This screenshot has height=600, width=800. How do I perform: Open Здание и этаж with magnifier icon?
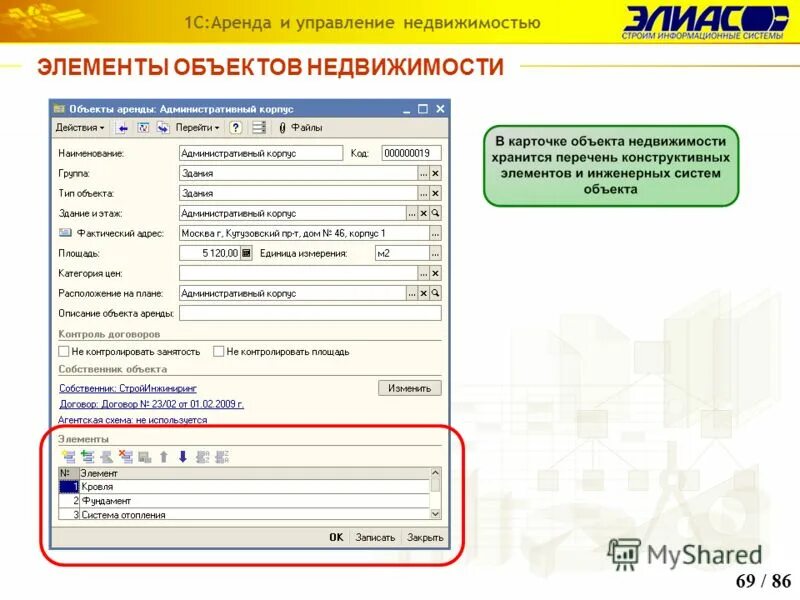point(435,213)
